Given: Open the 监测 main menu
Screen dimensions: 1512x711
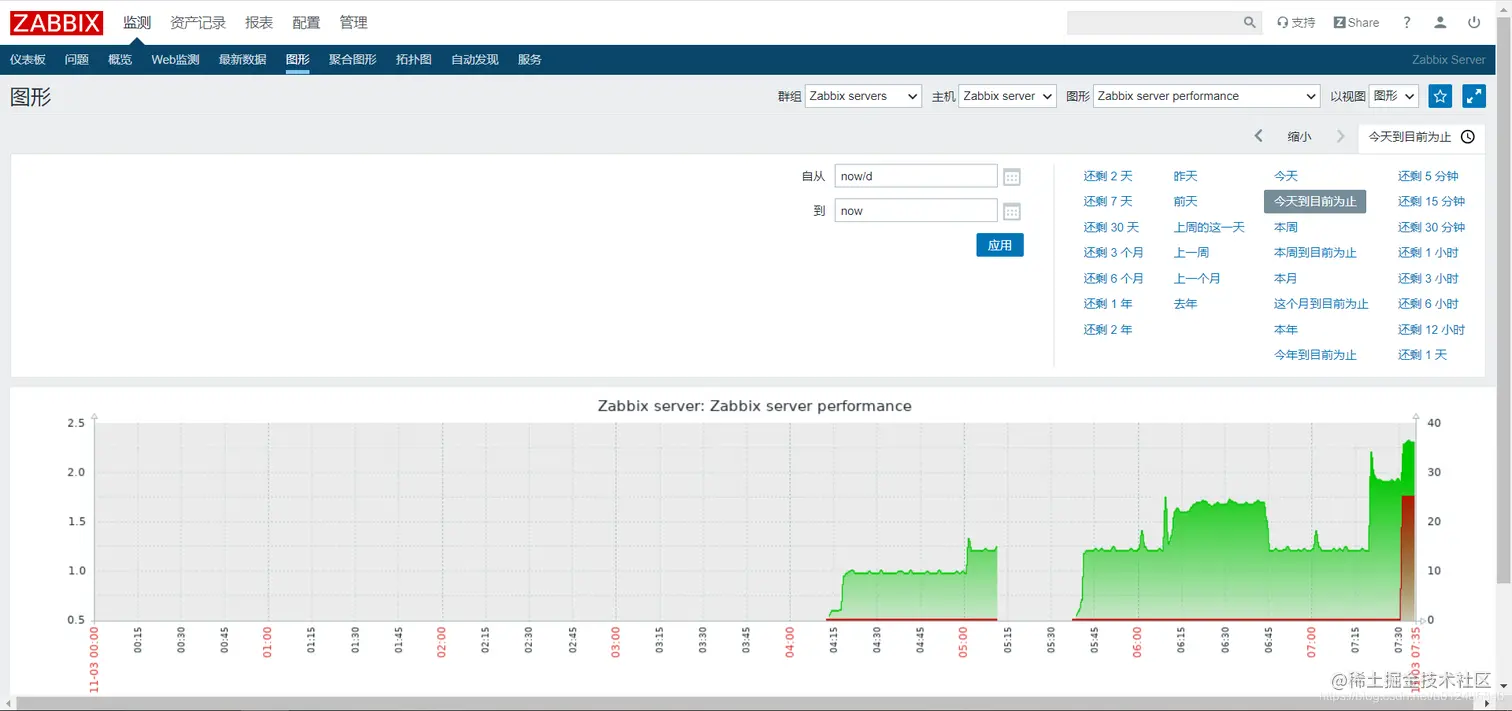Looking at the screenshot, I should click(137, 22).
